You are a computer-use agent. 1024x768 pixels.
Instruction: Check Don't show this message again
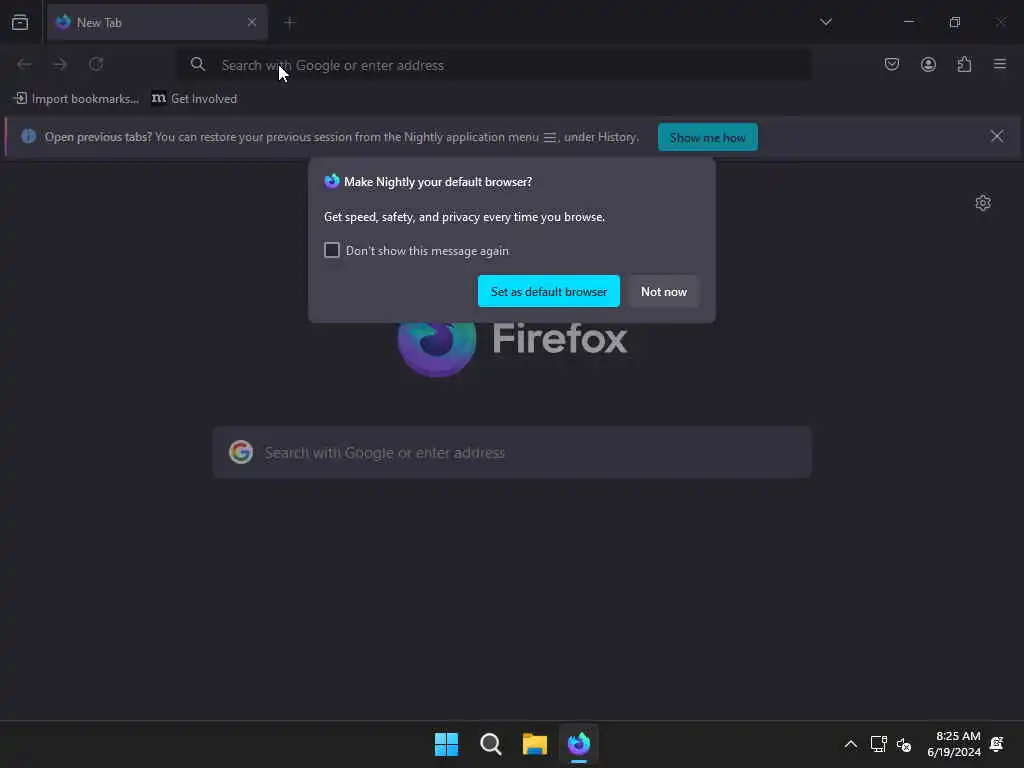pyautogui.click(x=332, y=250)
